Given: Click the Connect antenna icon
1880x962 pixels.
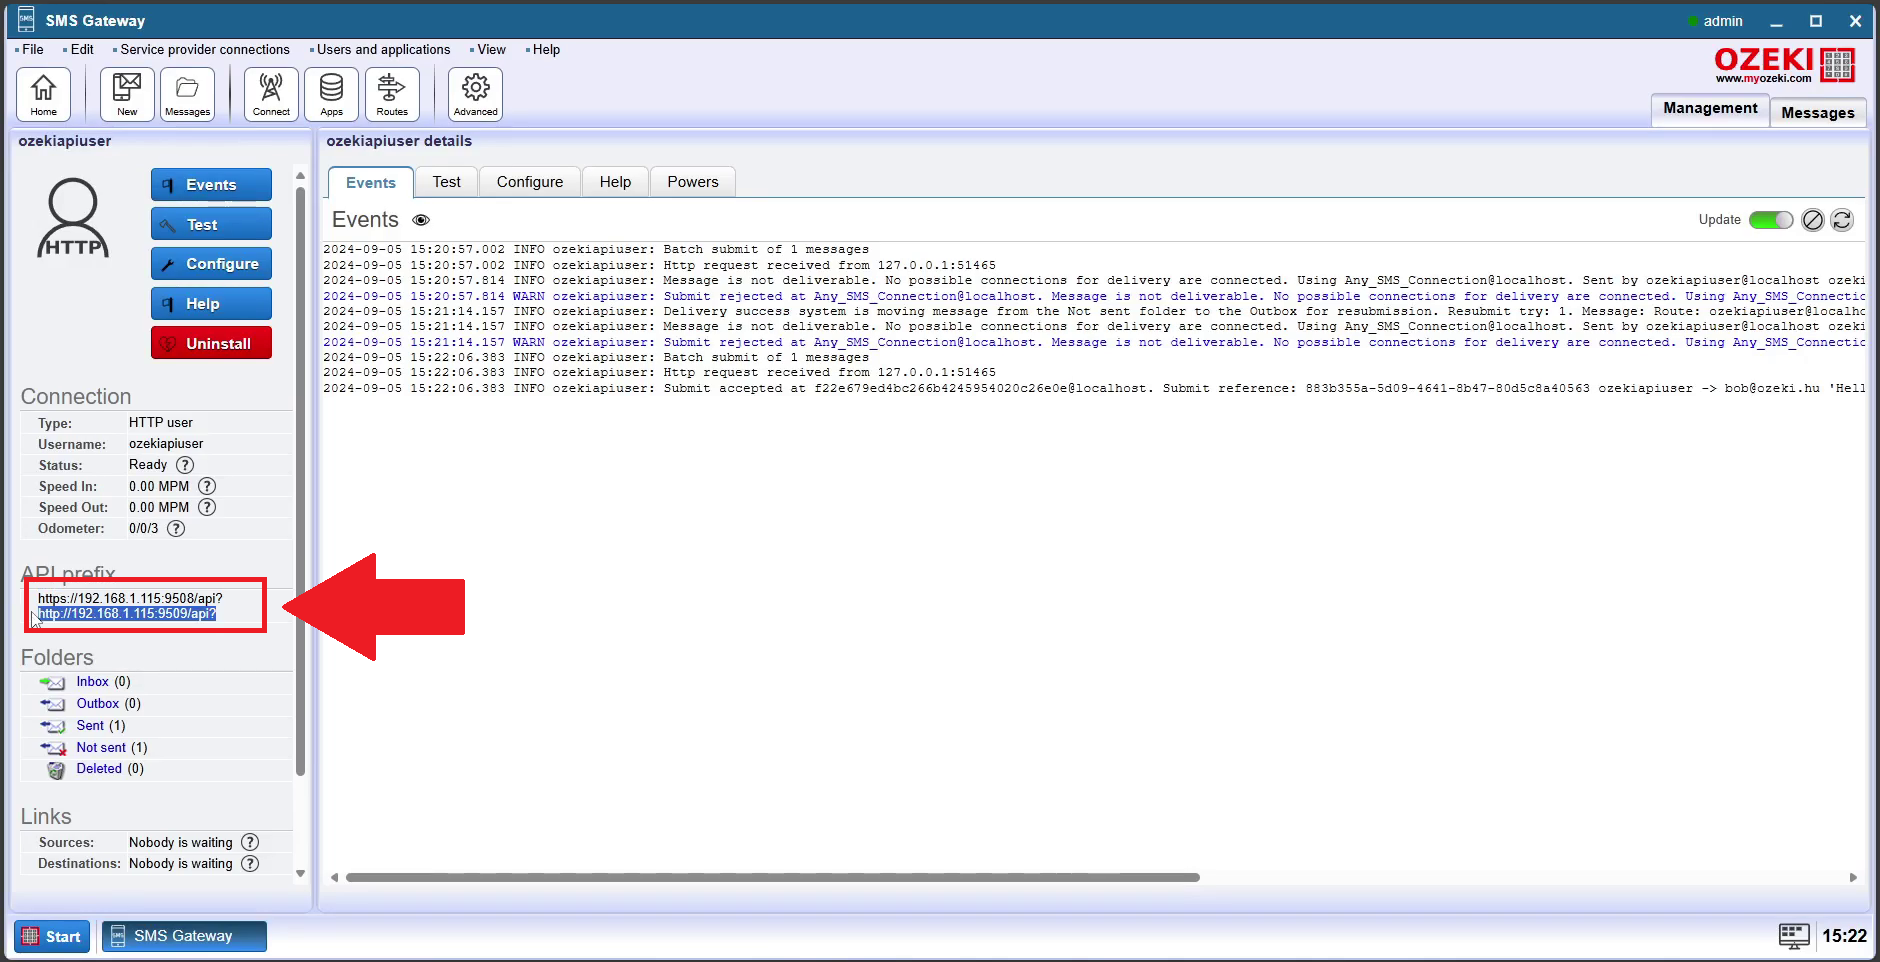Looking at the screenshot, I should click(x=271, y=95).
